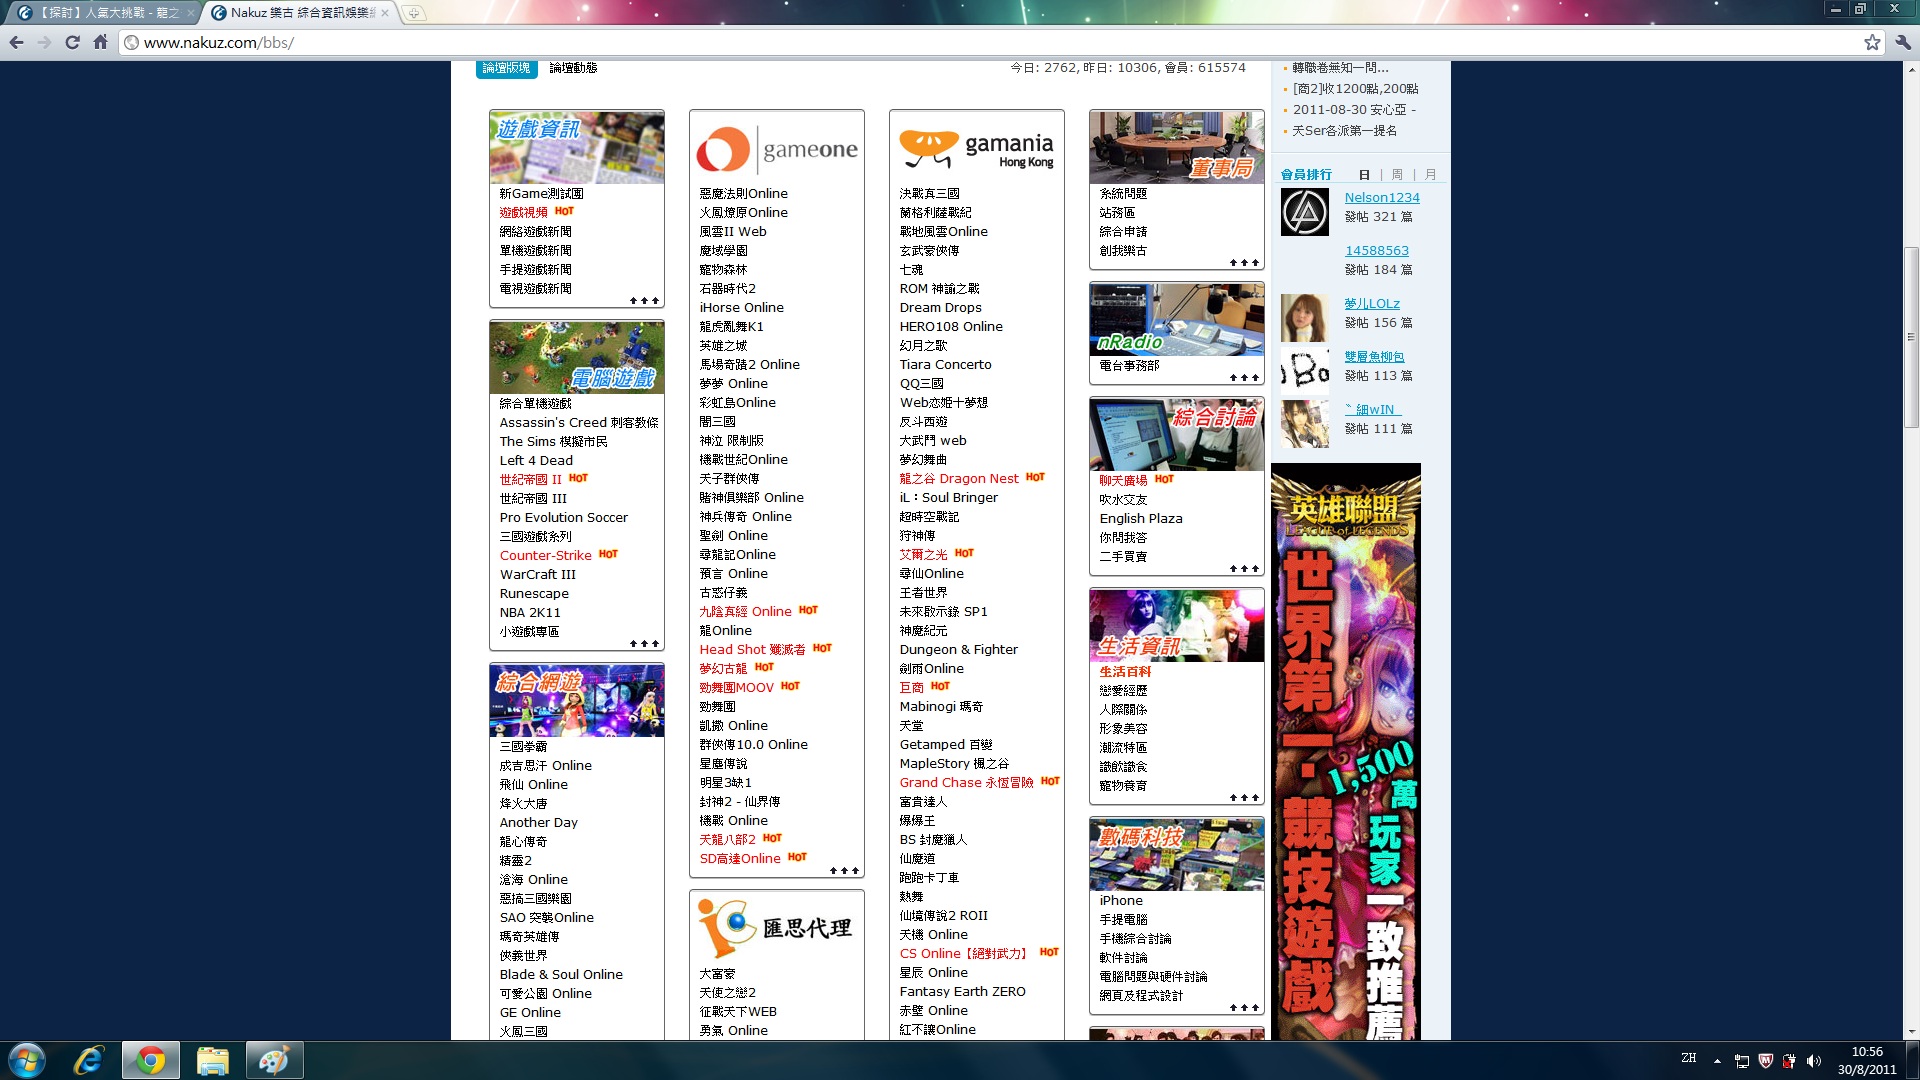
Task: Collapse the 綜合討論 section arrows
Action: click(1244, 569)
